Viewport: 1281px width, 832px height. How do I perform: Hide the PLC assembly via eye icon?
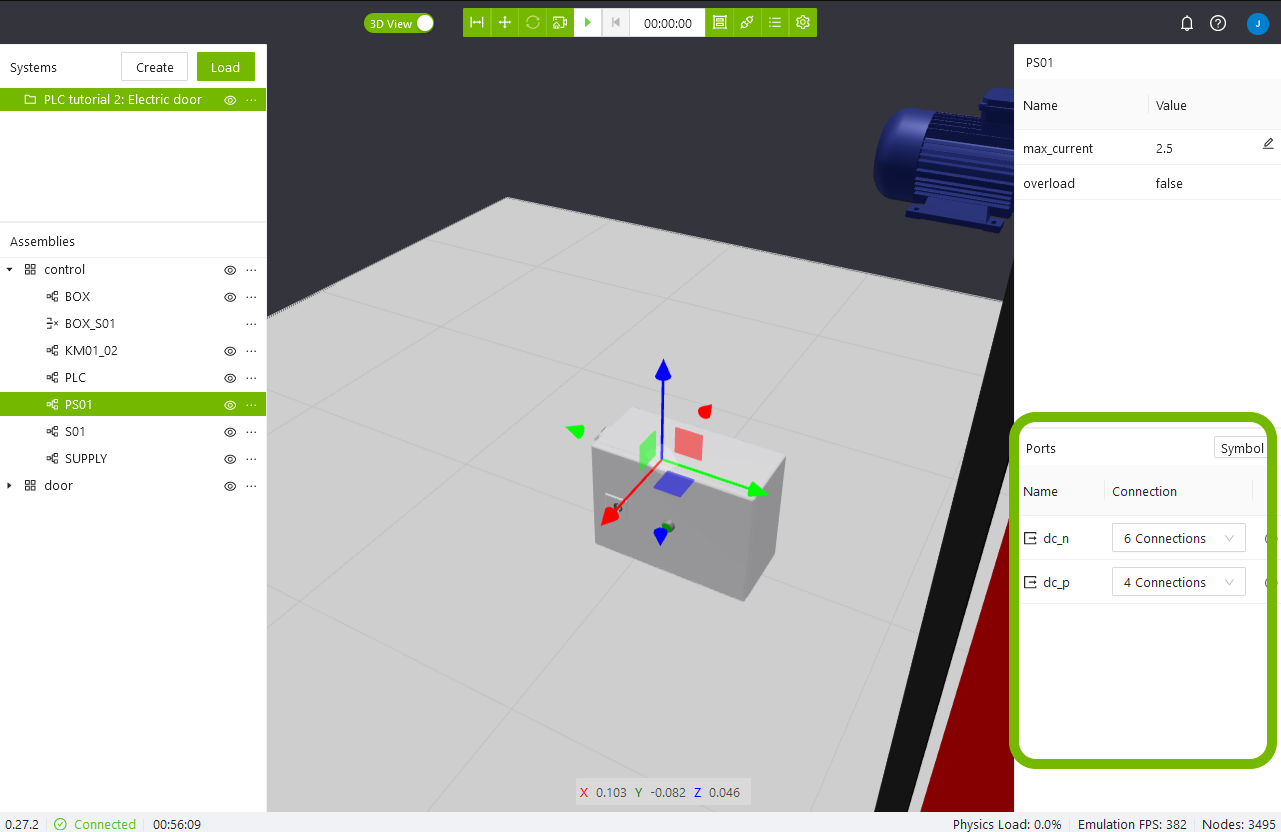[x=230, y=378]
